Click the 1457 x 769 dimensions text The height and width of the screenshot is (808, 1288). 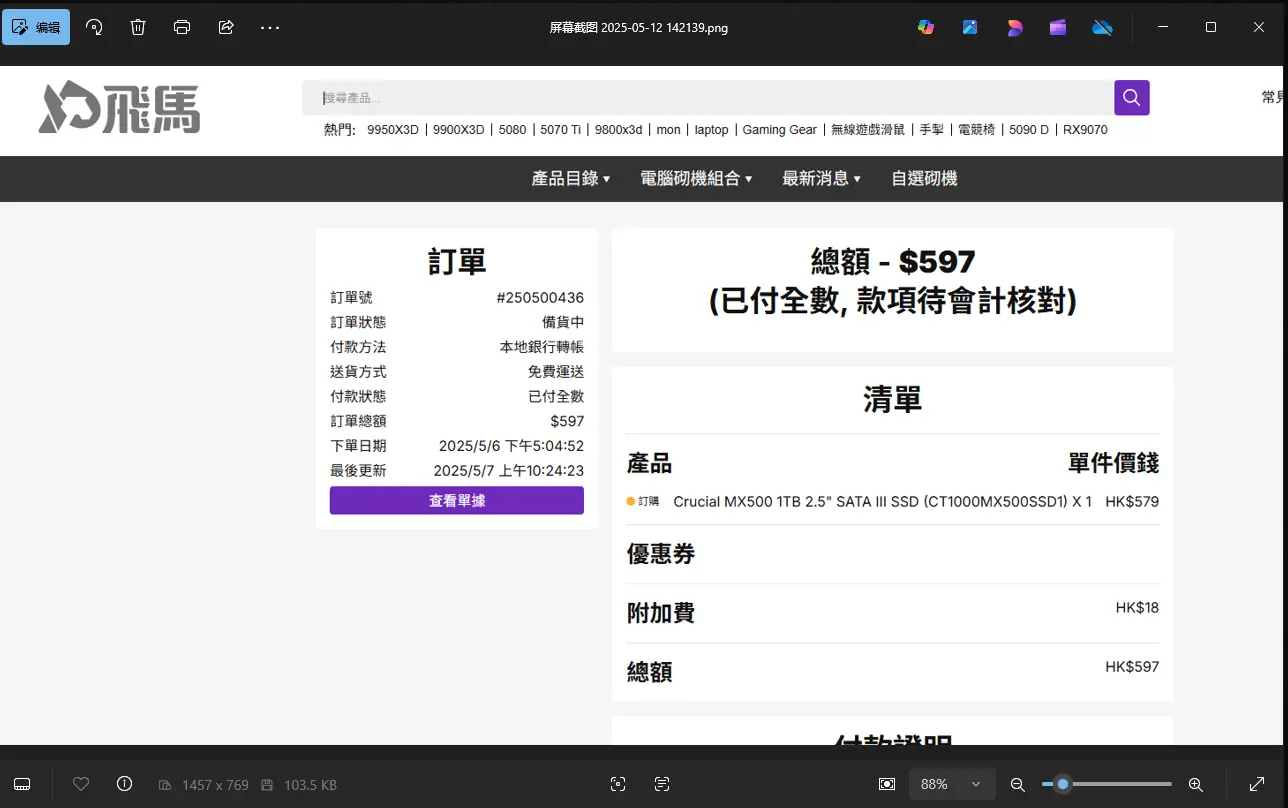tap(215, 785)
